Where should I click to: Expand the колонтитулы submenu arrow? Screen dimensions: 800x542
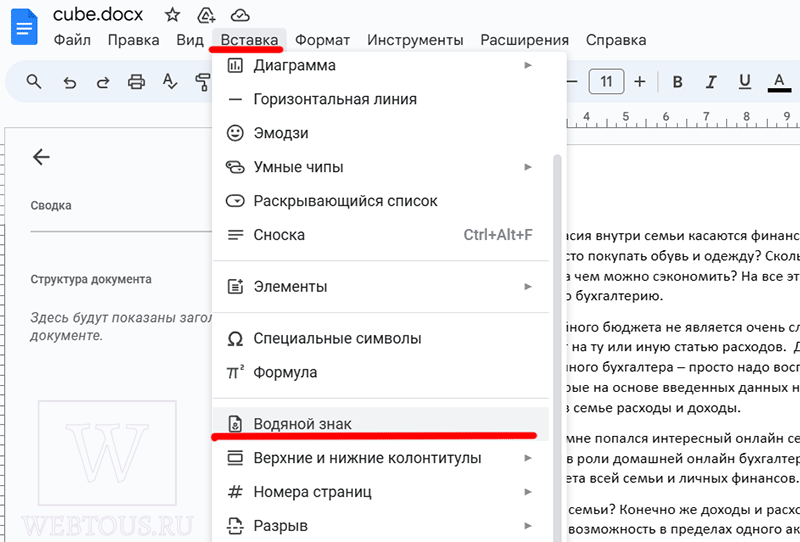[528, 458]
